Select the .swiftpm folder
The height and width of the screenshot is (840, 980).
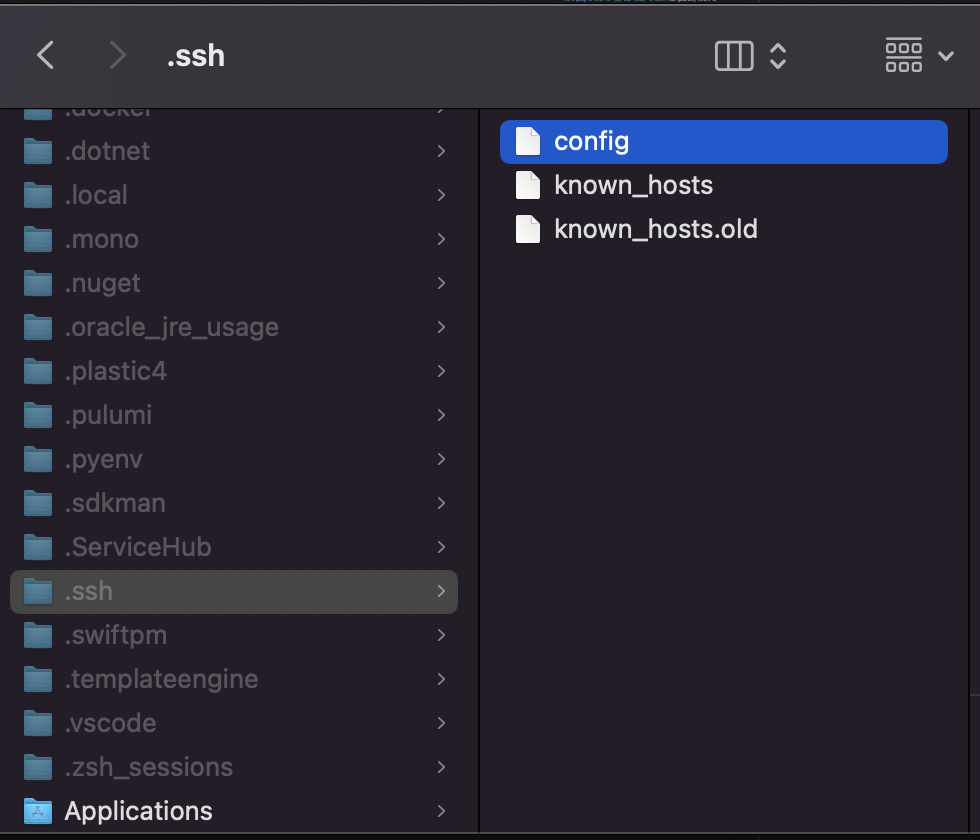[x=234, y=635]
